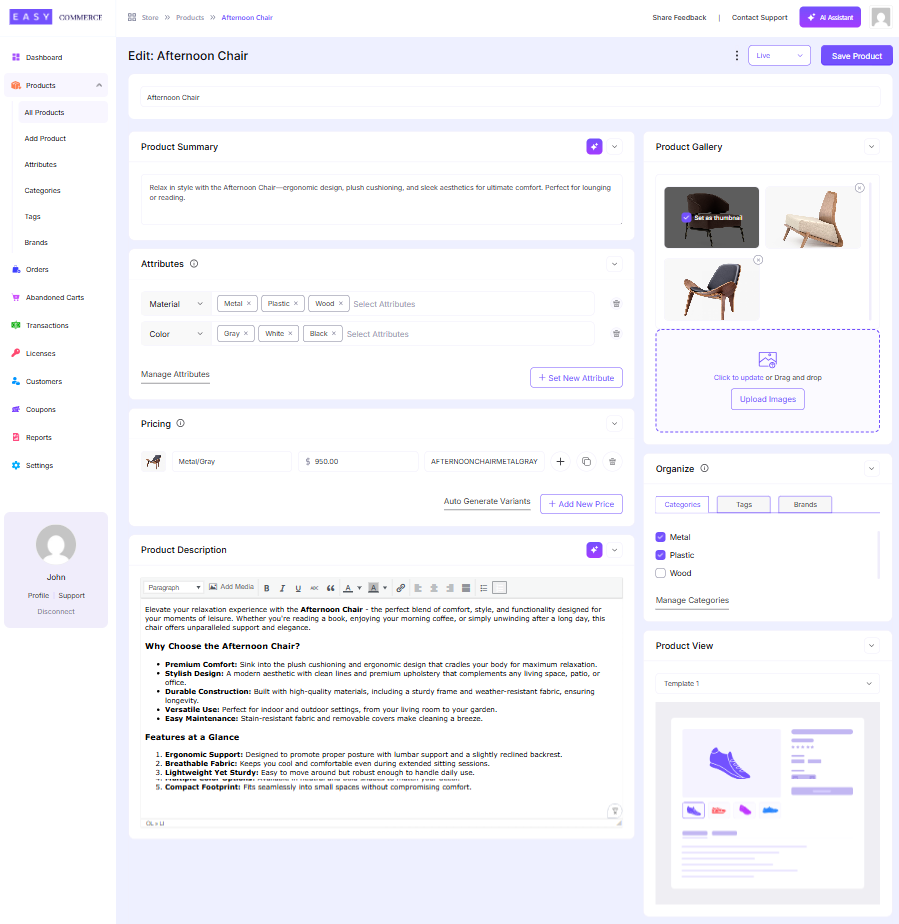Collapse the Pricing section

[614, 424]
